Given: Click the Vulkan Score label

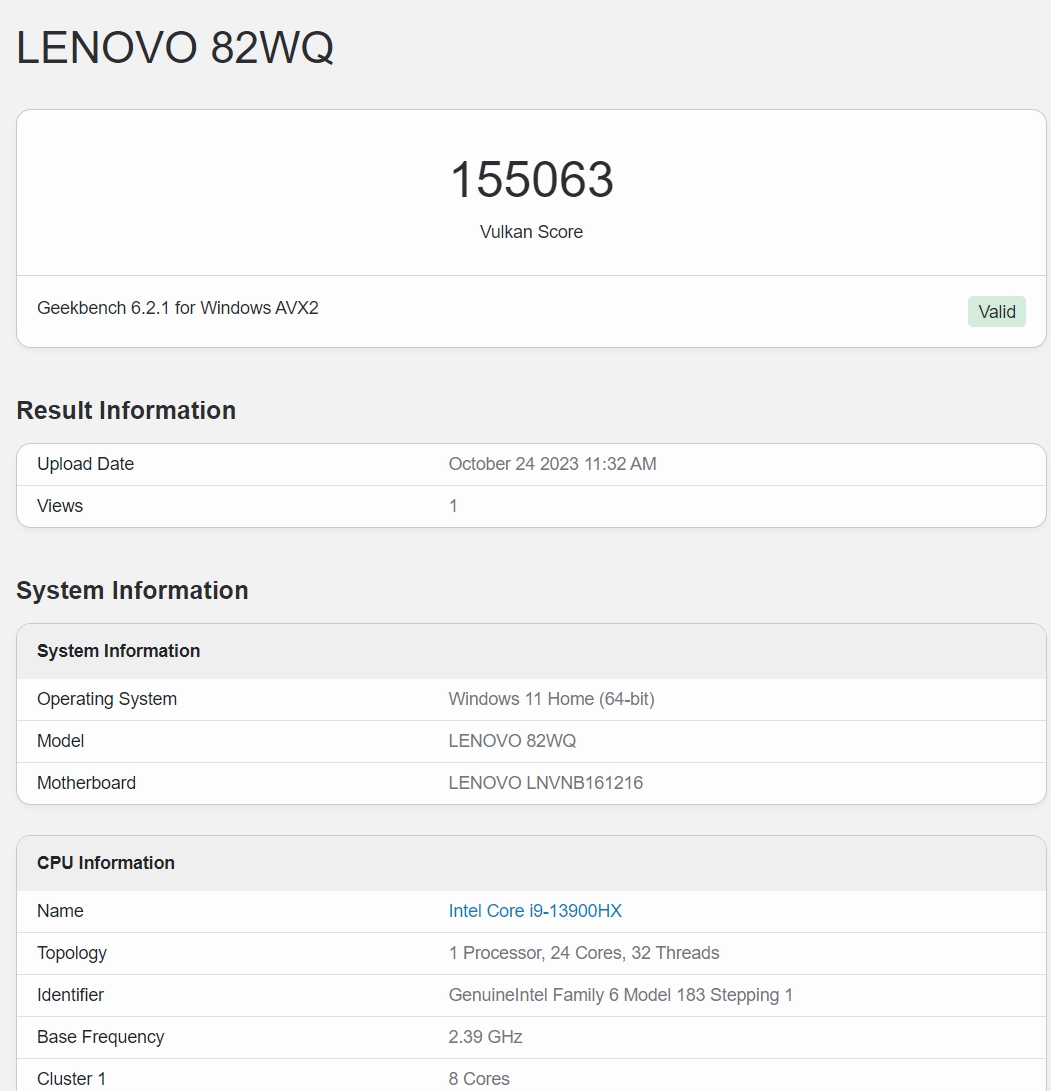Looking at the screenshot, I should coord(531,232).
